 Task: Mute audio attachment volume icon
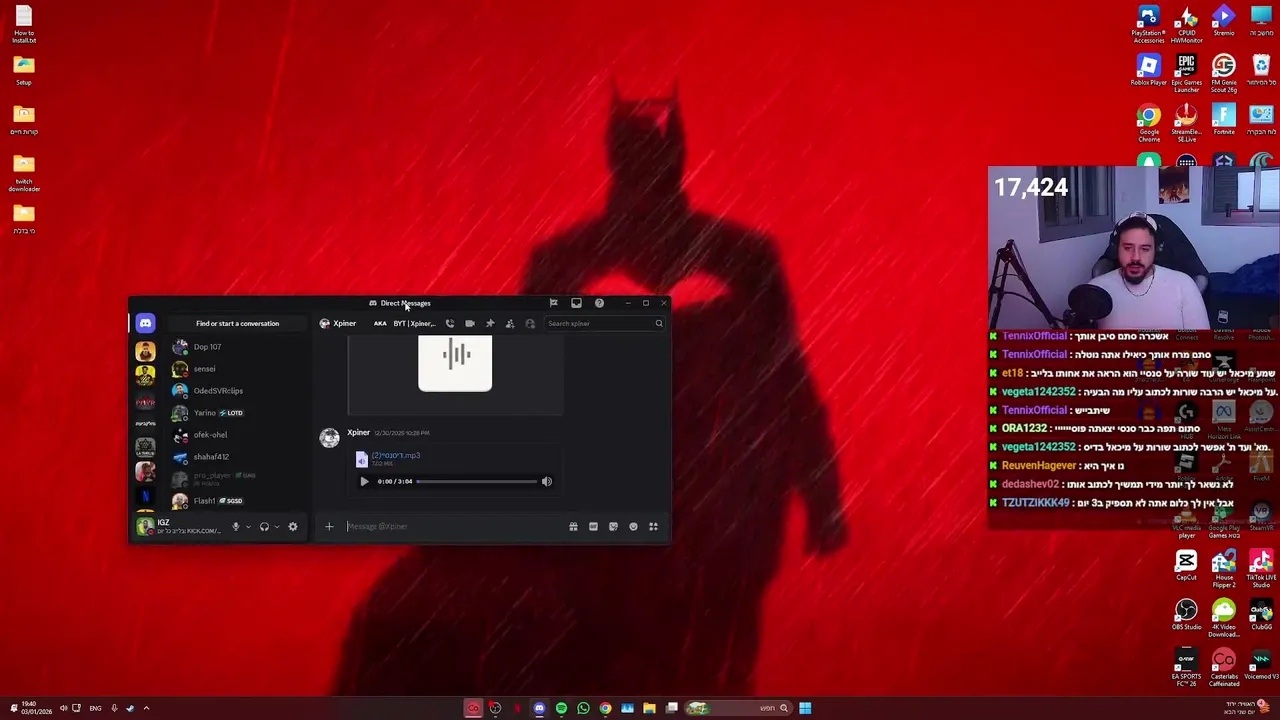547,481
